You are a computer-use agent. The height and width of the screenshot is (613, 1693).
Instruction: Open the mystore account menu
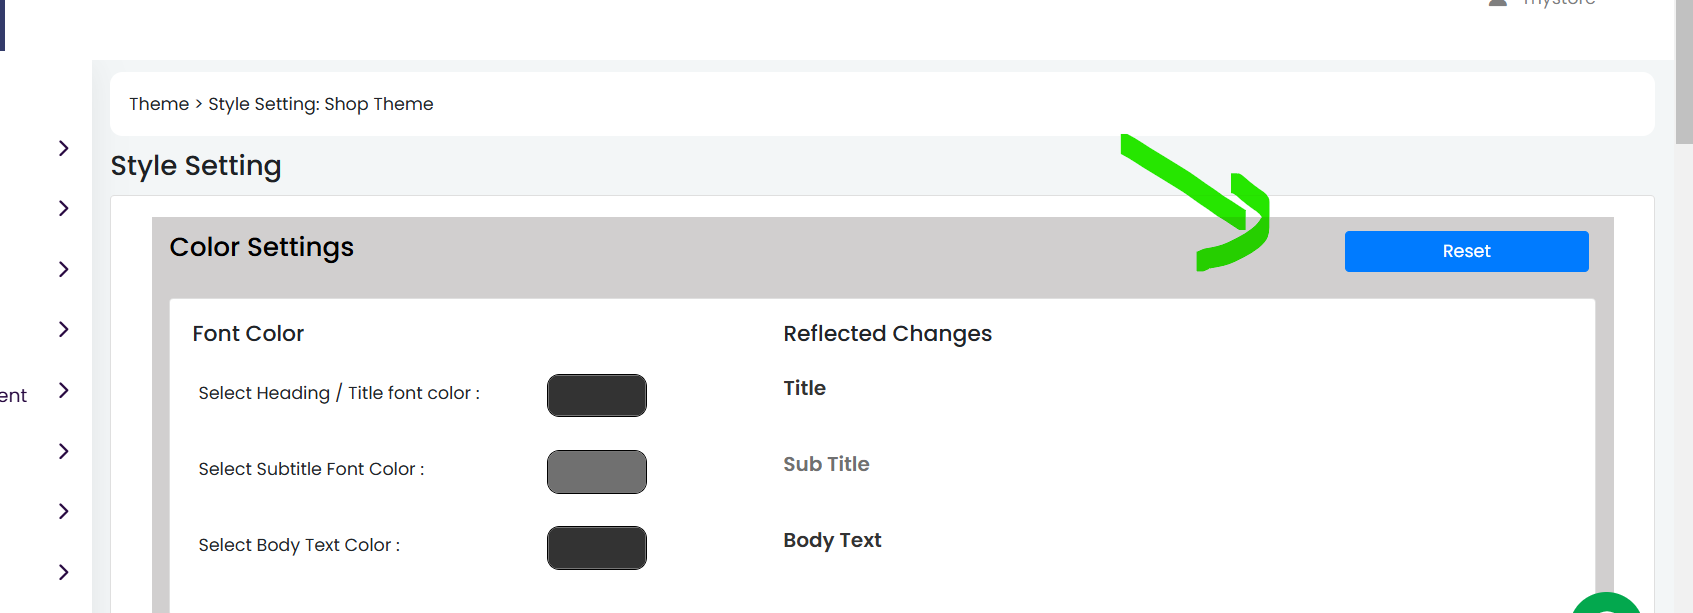click(1559, 3)
